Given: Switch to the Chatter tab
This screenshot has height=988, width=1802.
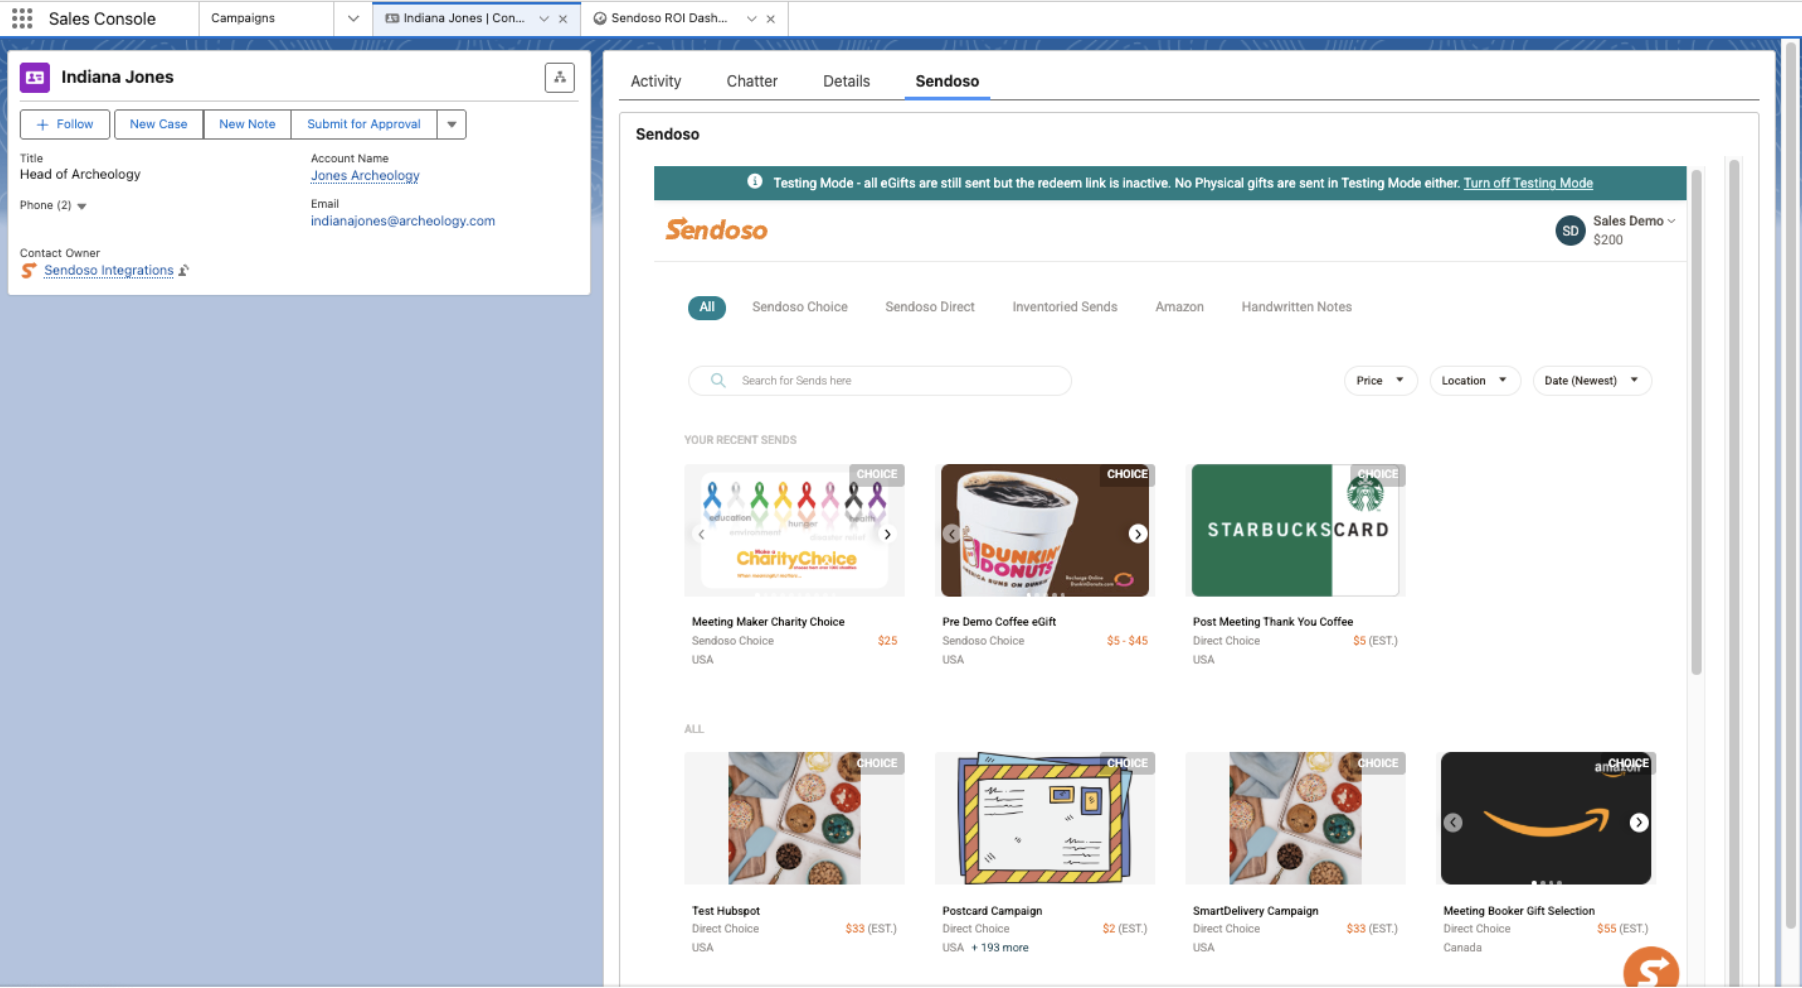Looking at the screenshot, I should click(751, 81).
